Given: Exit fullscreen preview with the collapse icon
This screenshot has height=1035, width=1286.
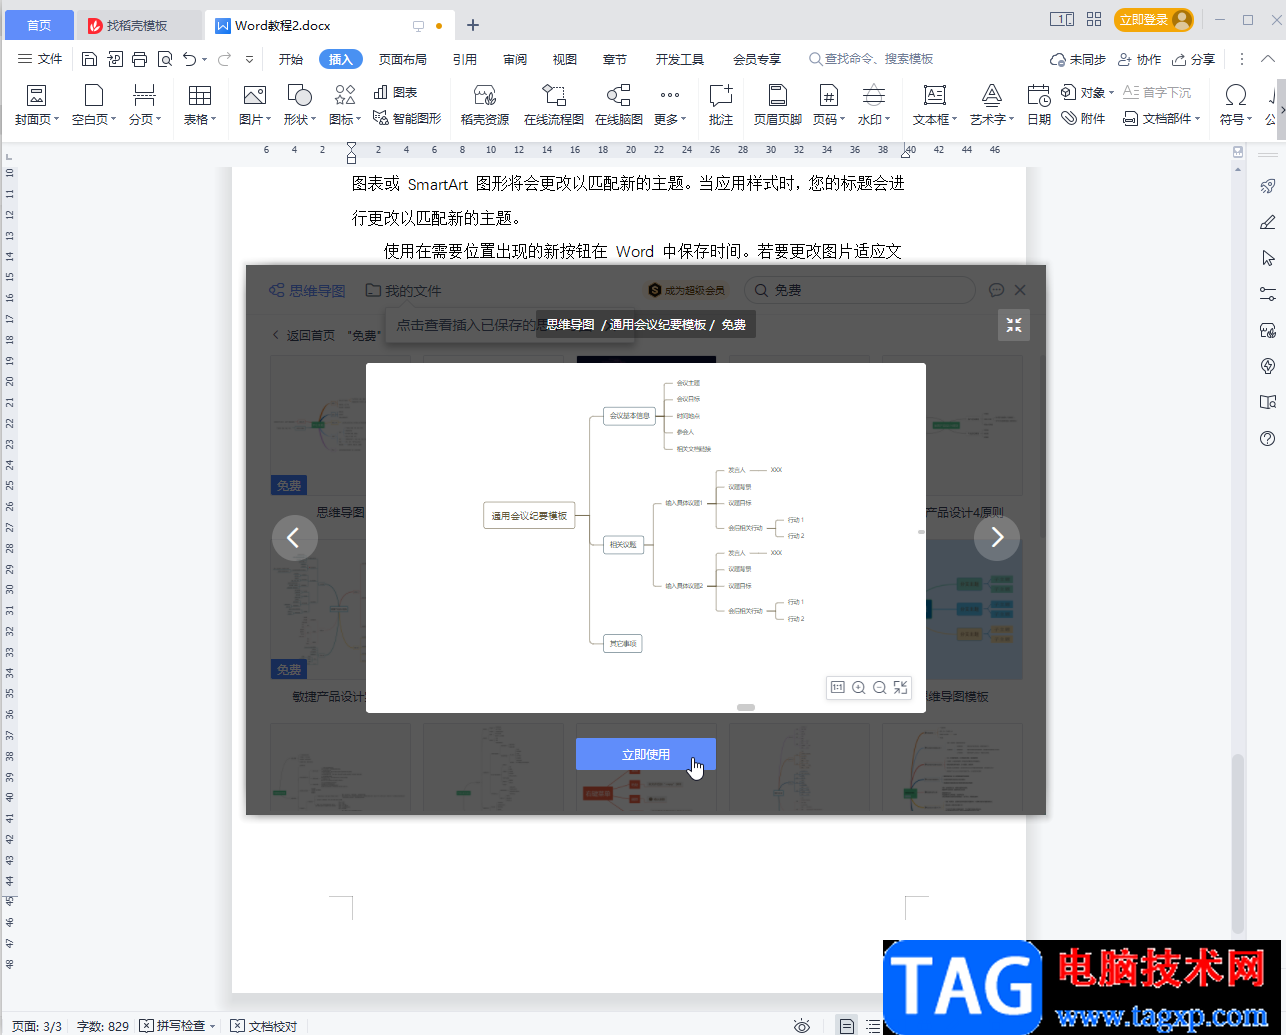Looking at the screenshot, I should (1014, 325).
